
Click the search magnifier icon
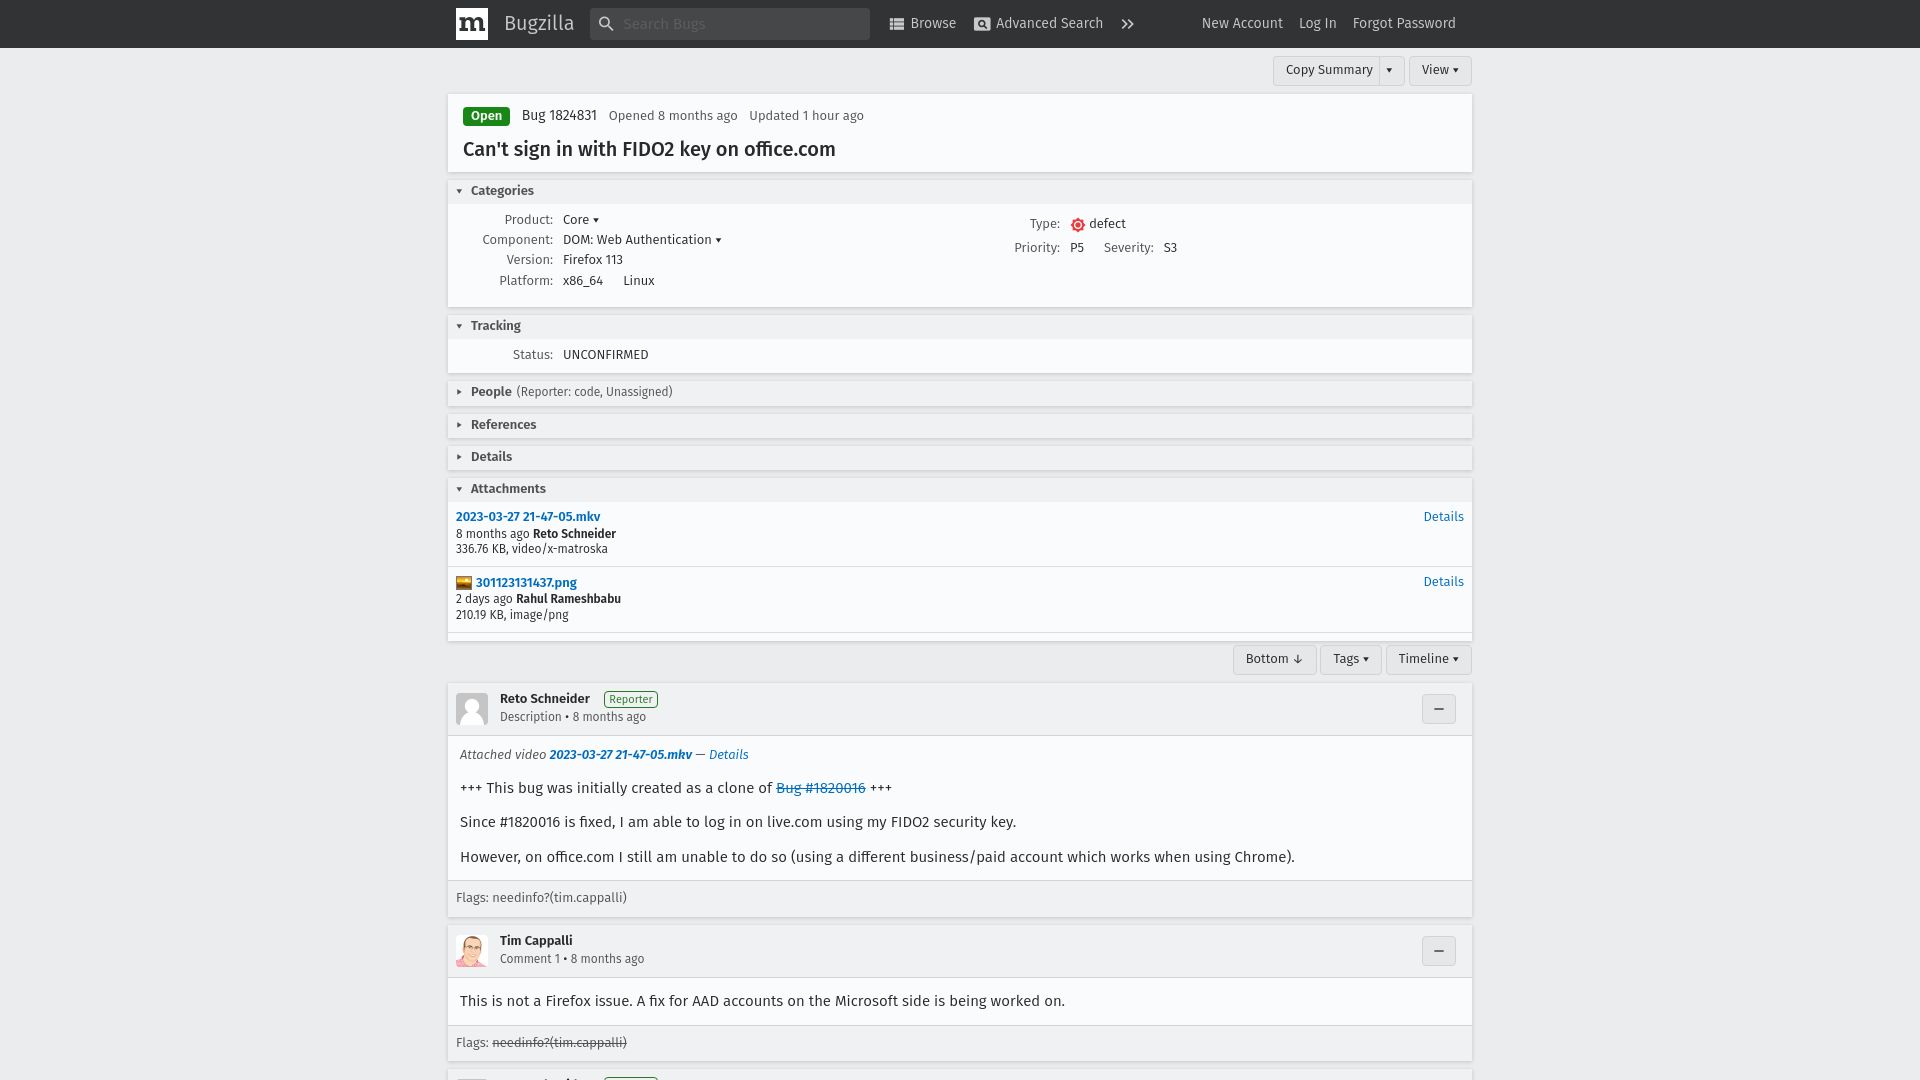tap(606, 24)
